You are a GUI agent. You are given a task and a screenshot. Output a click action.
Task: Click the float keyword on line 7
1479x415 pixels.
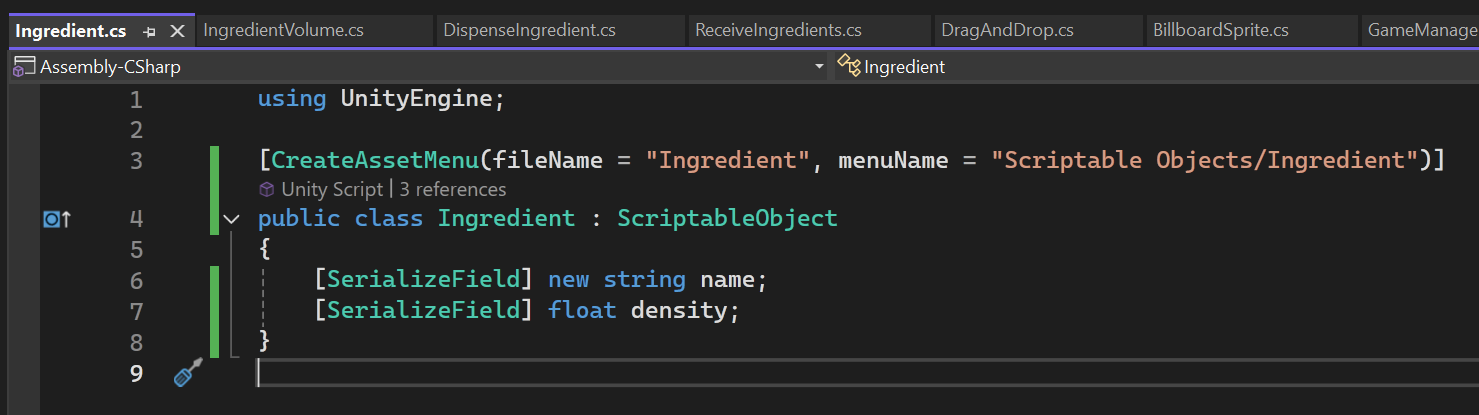pos(582,310)
